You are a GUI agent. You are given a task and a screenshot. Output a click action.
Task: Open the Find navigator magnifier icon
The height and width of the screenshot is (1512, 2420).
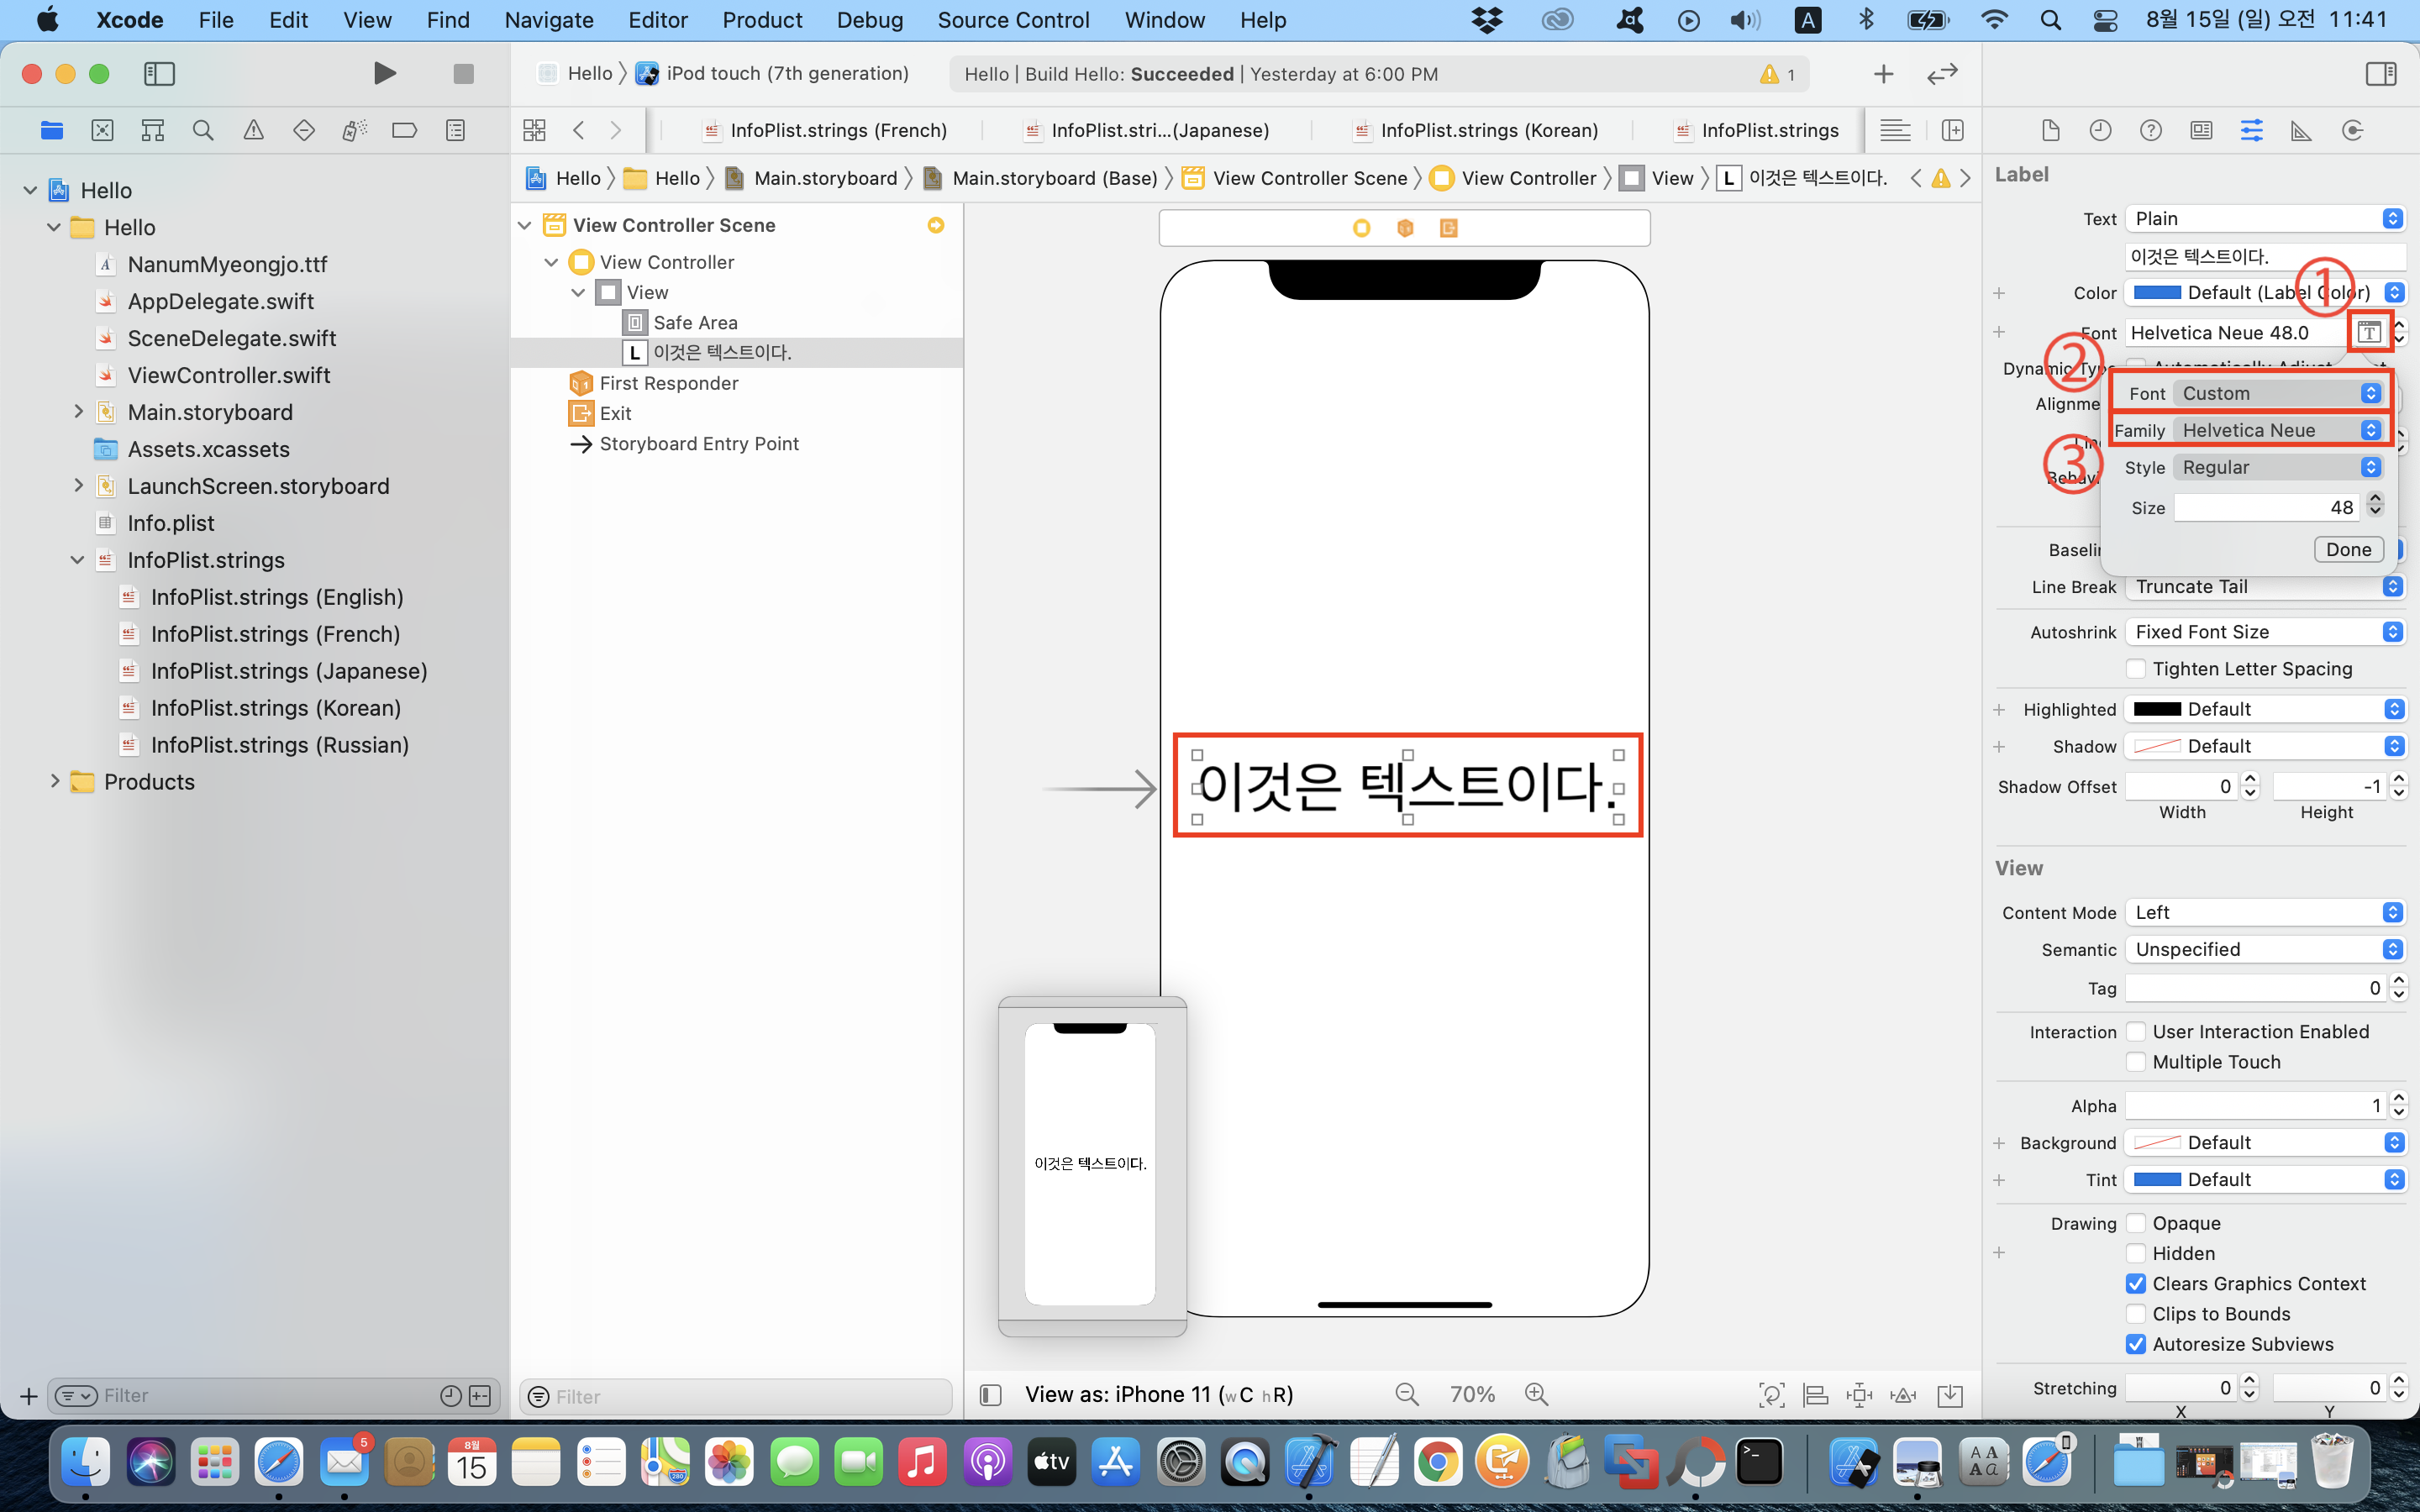tap(203, 130)
